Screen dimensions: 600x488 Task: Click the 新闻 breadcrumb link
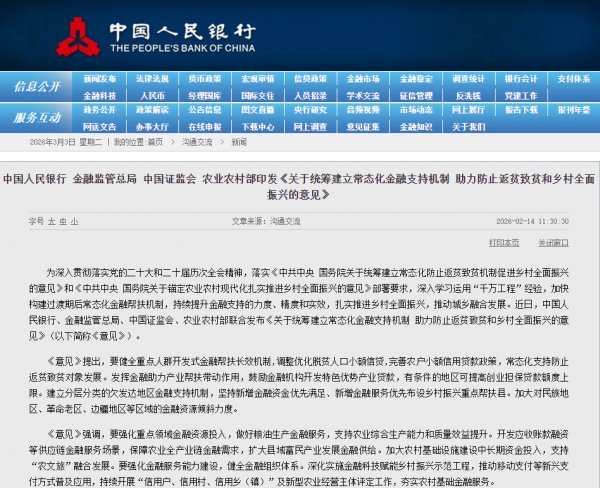pyautogui.click(x=239, y=142)
